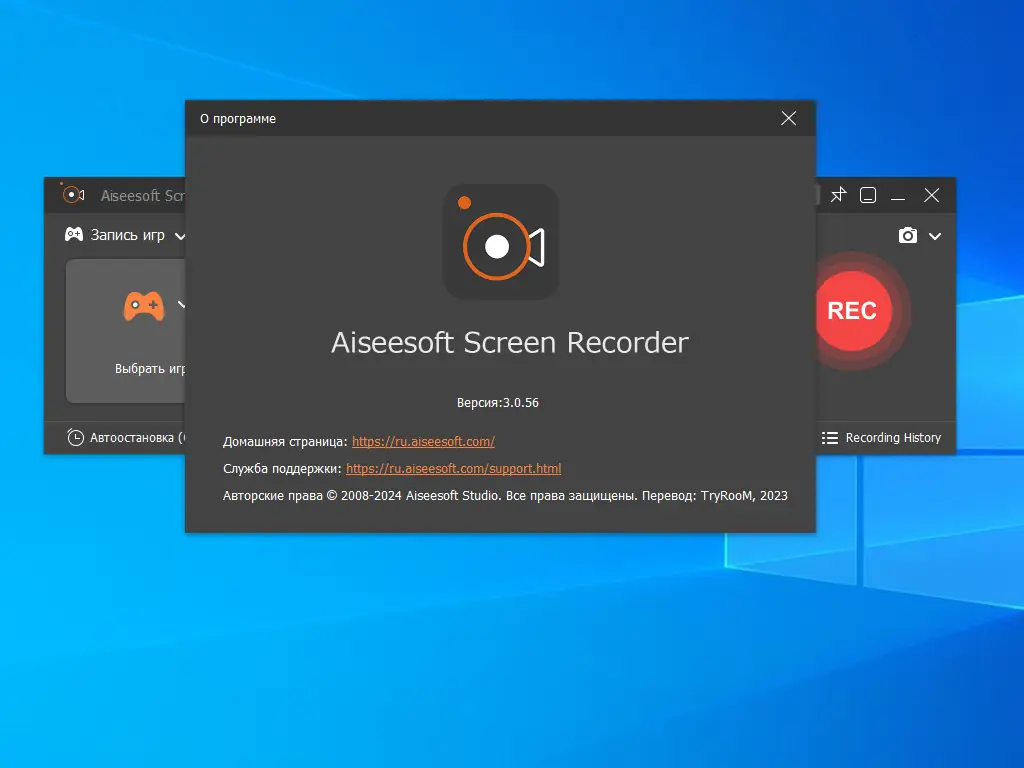Image resolution: width=1024 pixels, height=768 pixels.
Task: Switch to mini mode with the rounded square icon
Action: (868, 195)
